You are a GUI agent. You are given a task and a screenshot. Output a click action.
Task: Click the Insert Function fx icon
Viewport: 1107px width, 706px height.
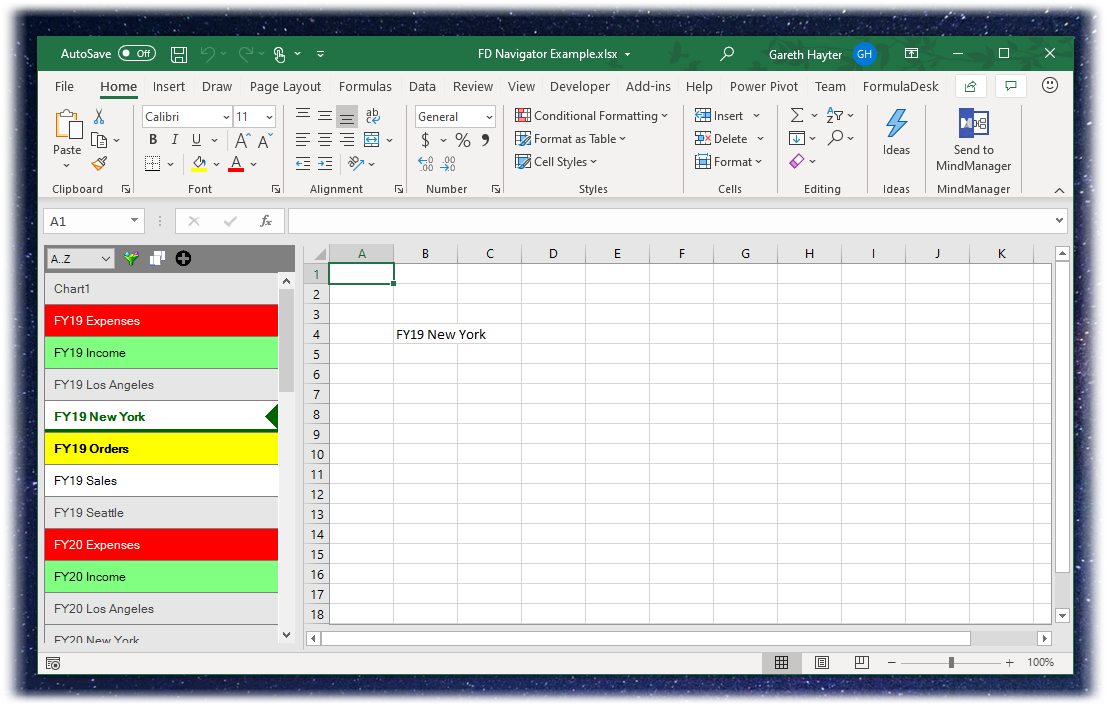pyautogui.click(x=266, y=222)
